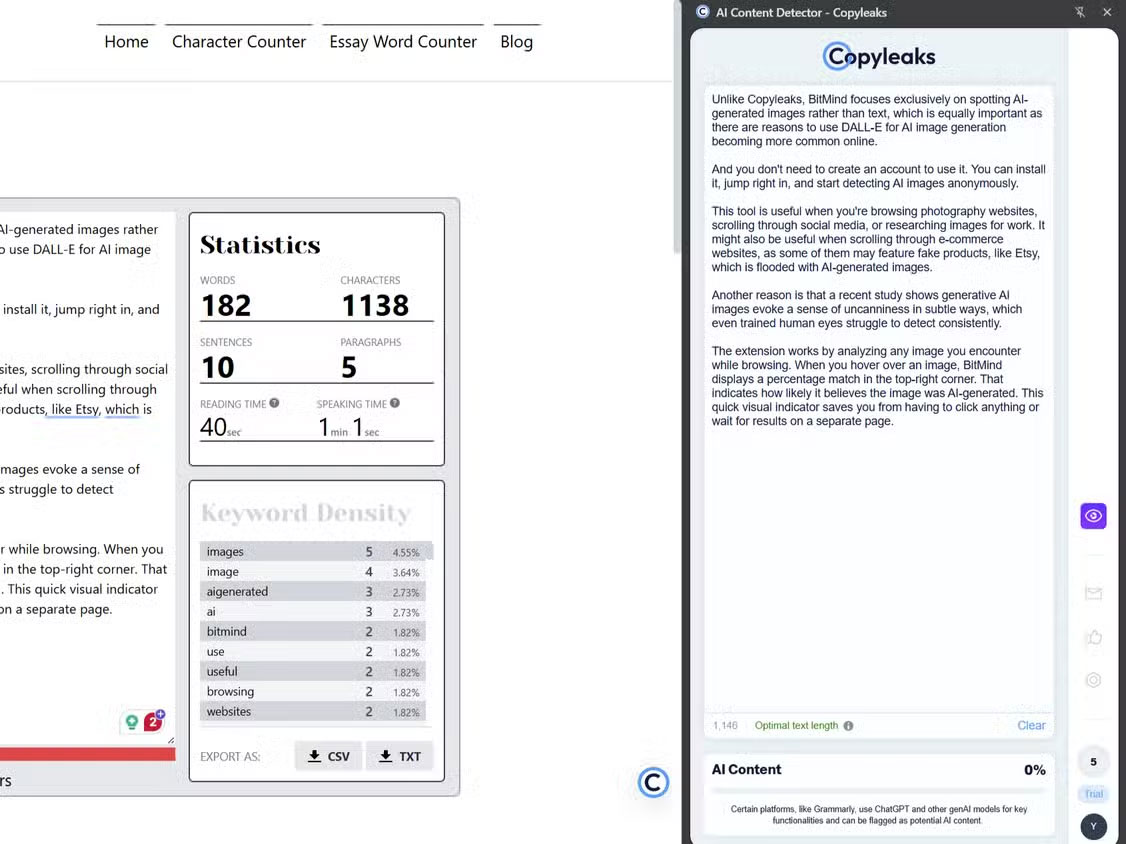The image size is (1126, 844).
Task: Click the Trial plan badge
Action: [1093, 794]
